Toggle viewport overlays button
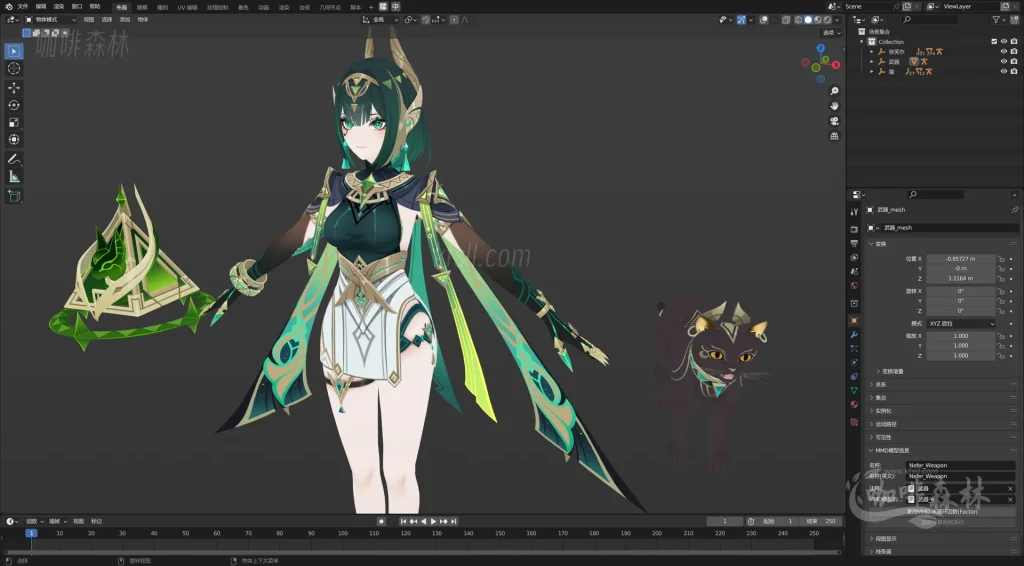The image size is (1024, 566). (763, 20)
